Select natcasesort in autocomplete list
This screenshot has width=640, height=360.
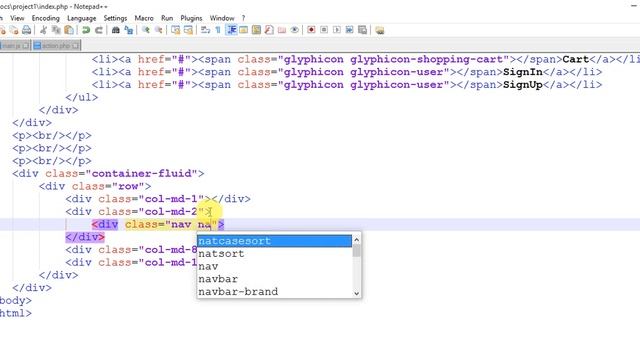click(x=274, y=241)
